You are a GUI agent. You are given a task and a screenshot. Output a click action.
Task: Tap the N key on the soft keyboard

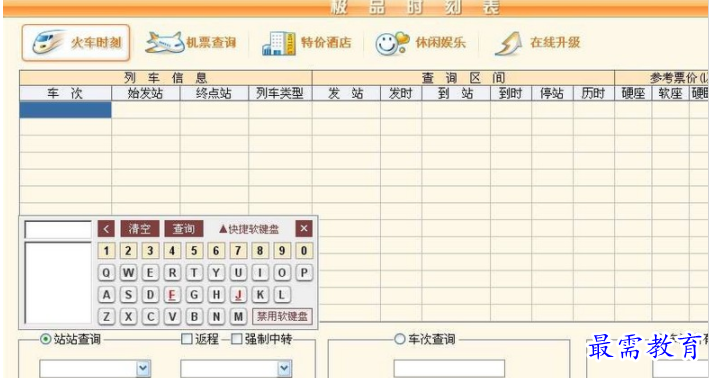(216, 316)
